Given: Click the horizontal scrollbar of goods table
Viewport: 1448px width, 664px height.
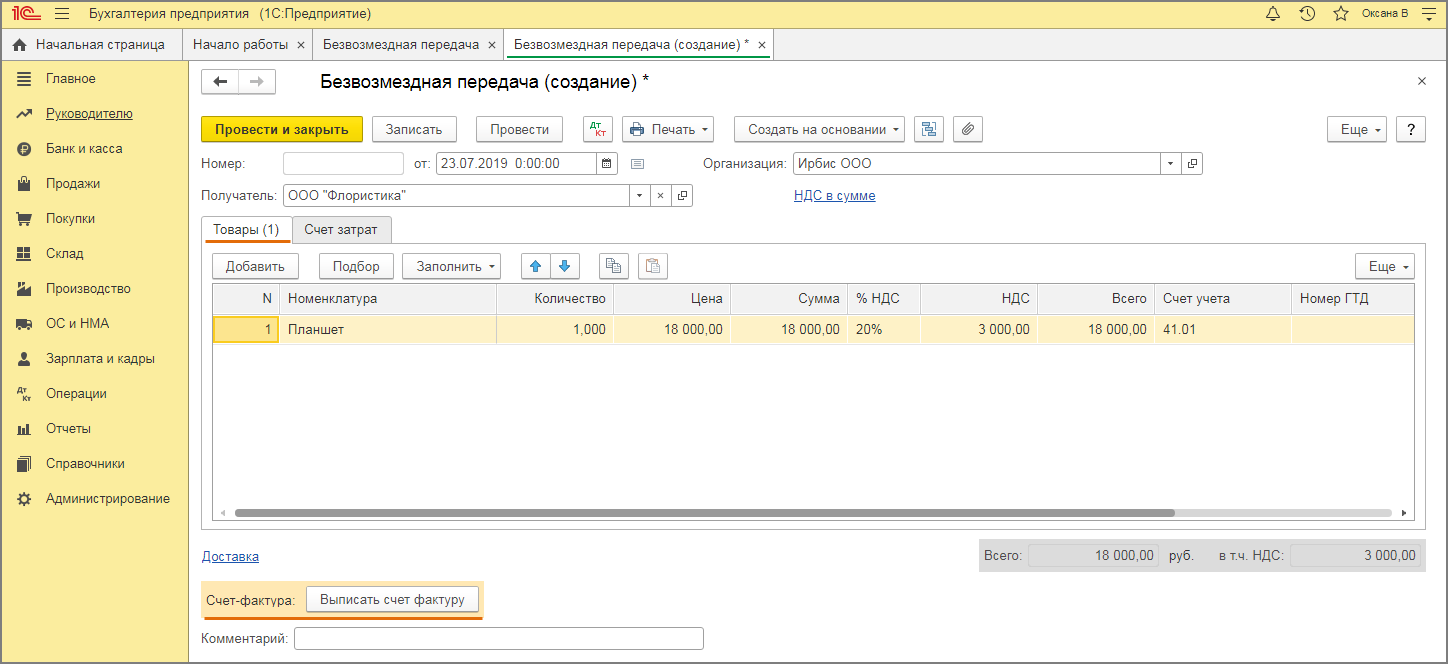Looking at the screenshot, I should tap(704, 513).
